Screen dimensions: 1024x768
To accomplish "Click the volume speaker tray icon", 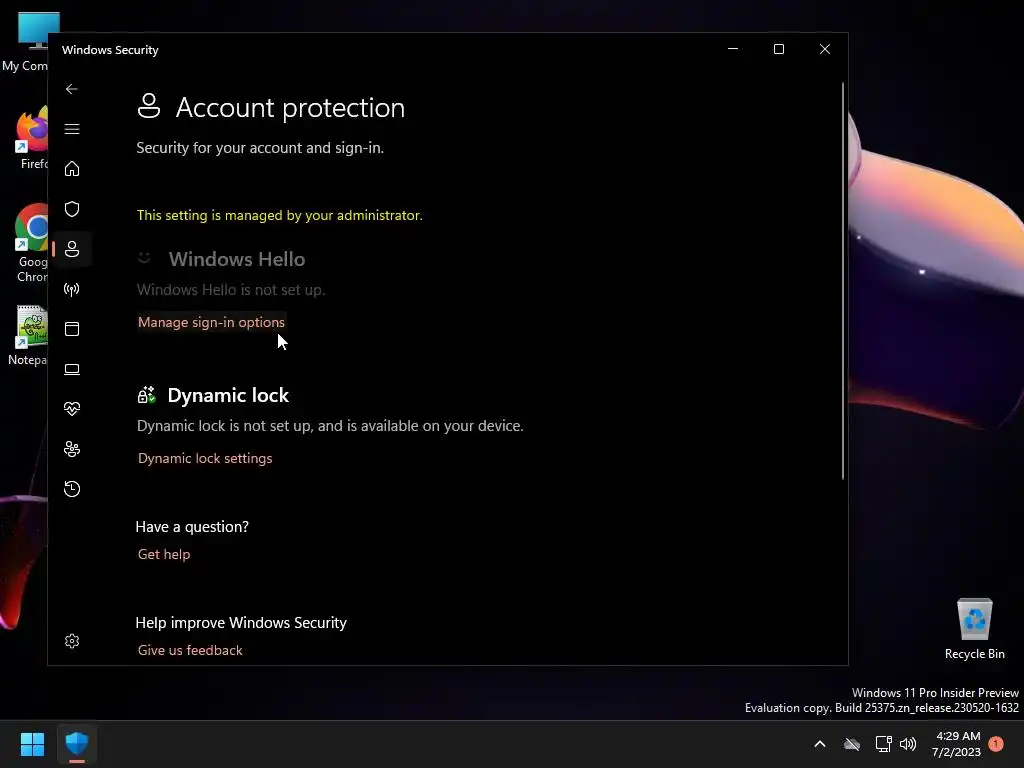I will [x=908, y=744].
